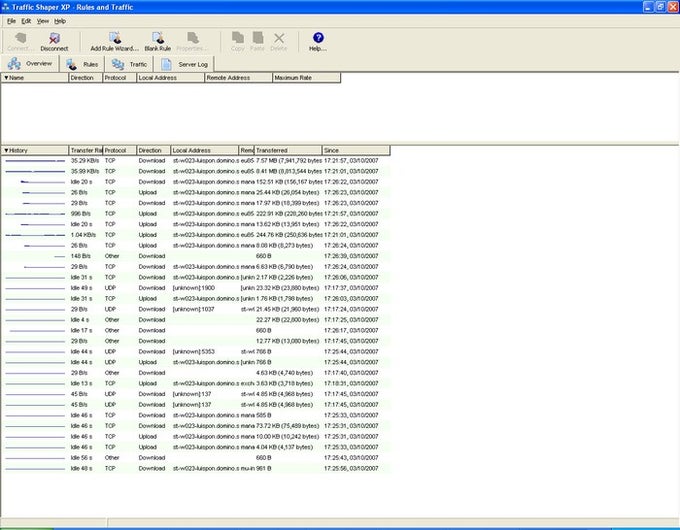
Task: Select the Idle 48 s TCP row
Action: click(x=196, y=469)
